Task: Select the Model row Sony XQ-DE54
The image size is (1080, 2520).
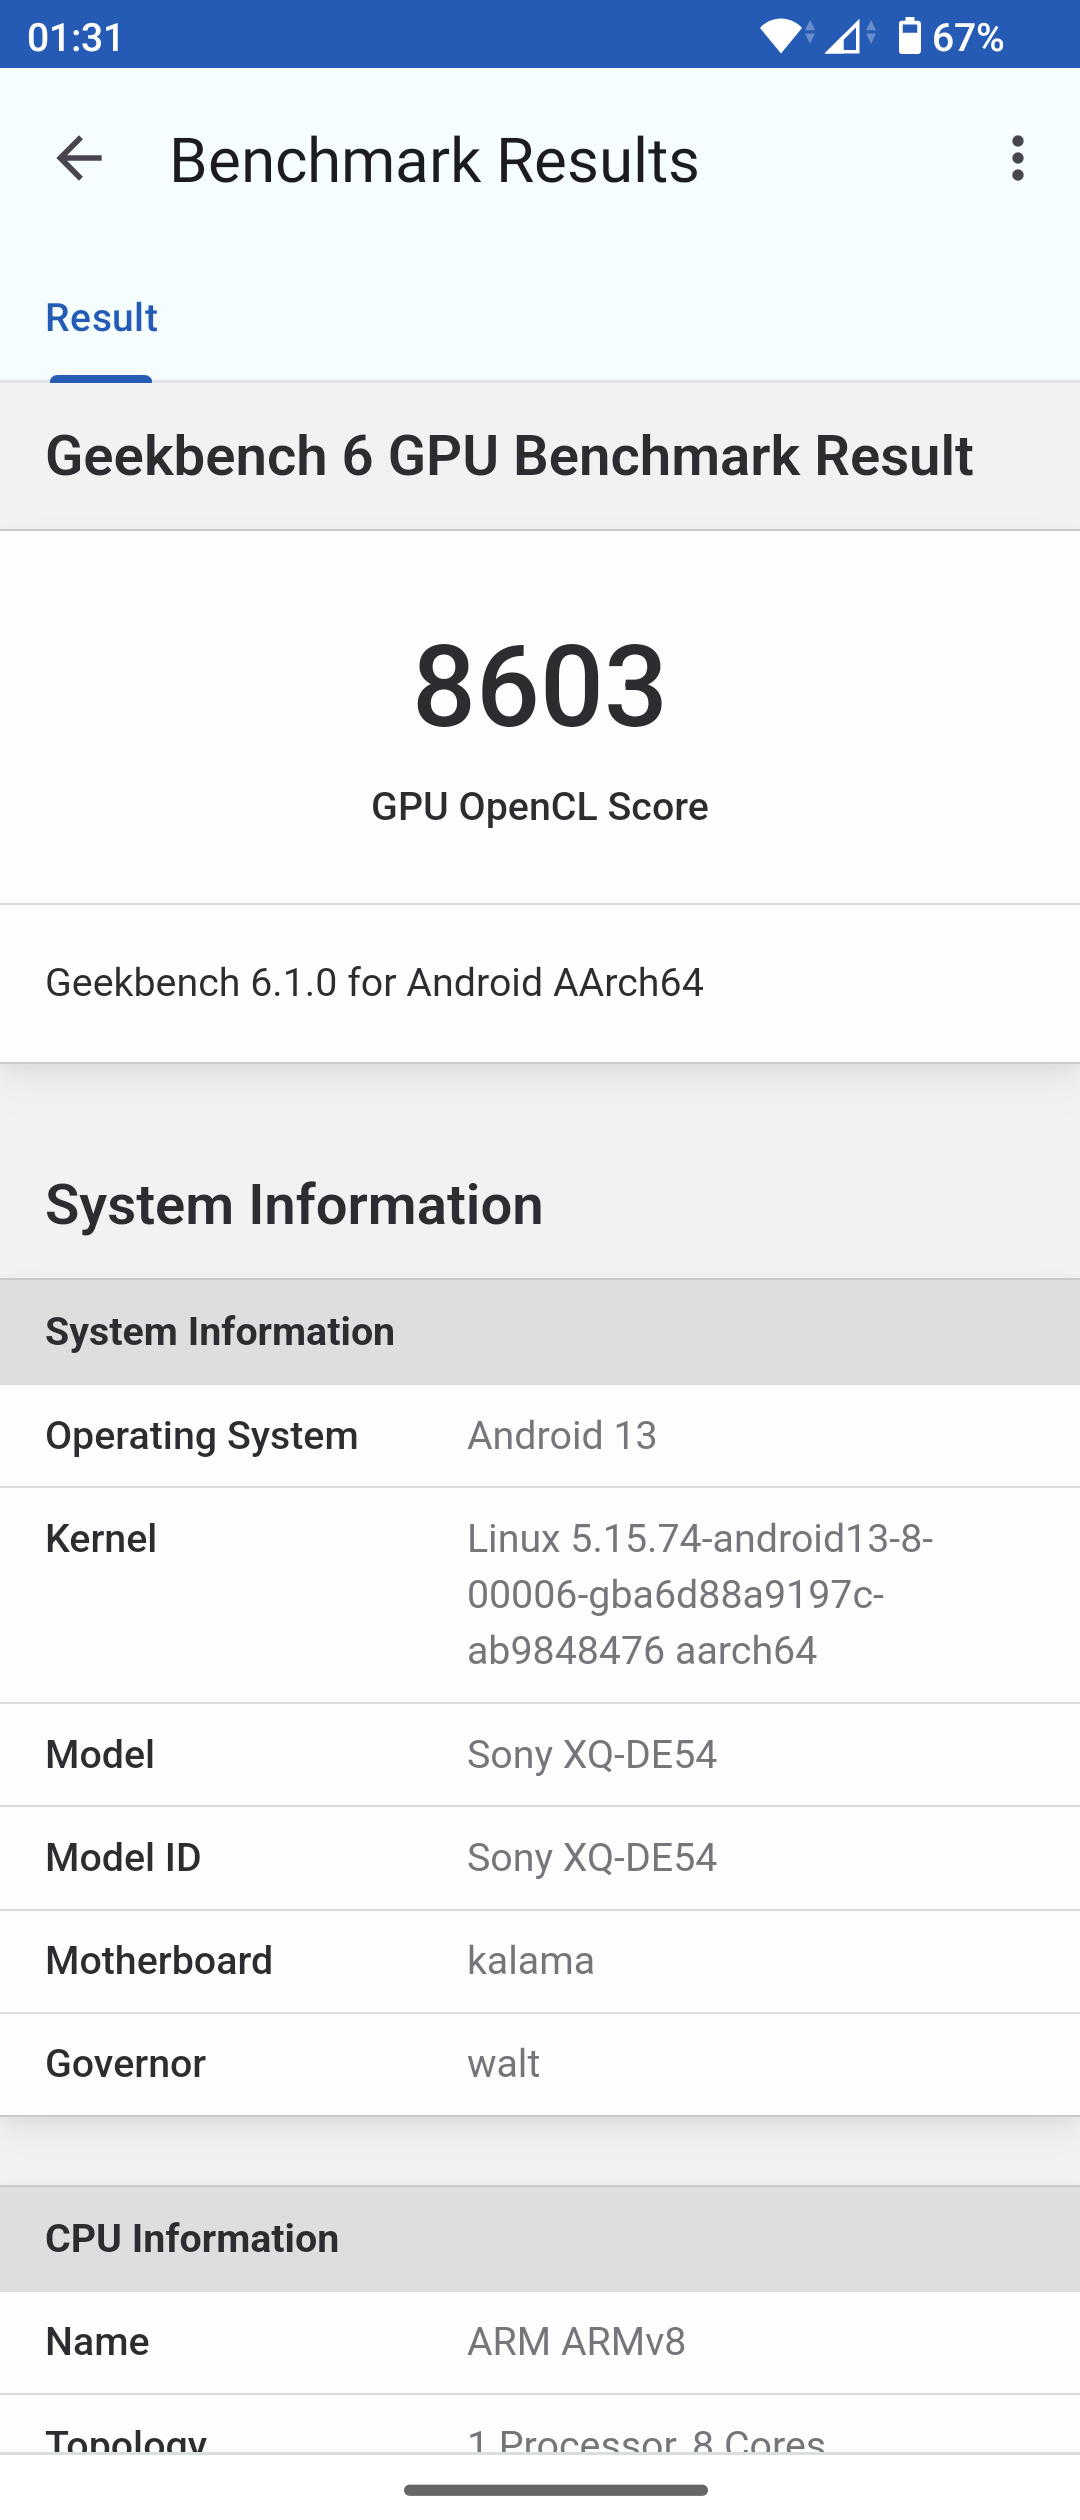Action: (540, 1755)
